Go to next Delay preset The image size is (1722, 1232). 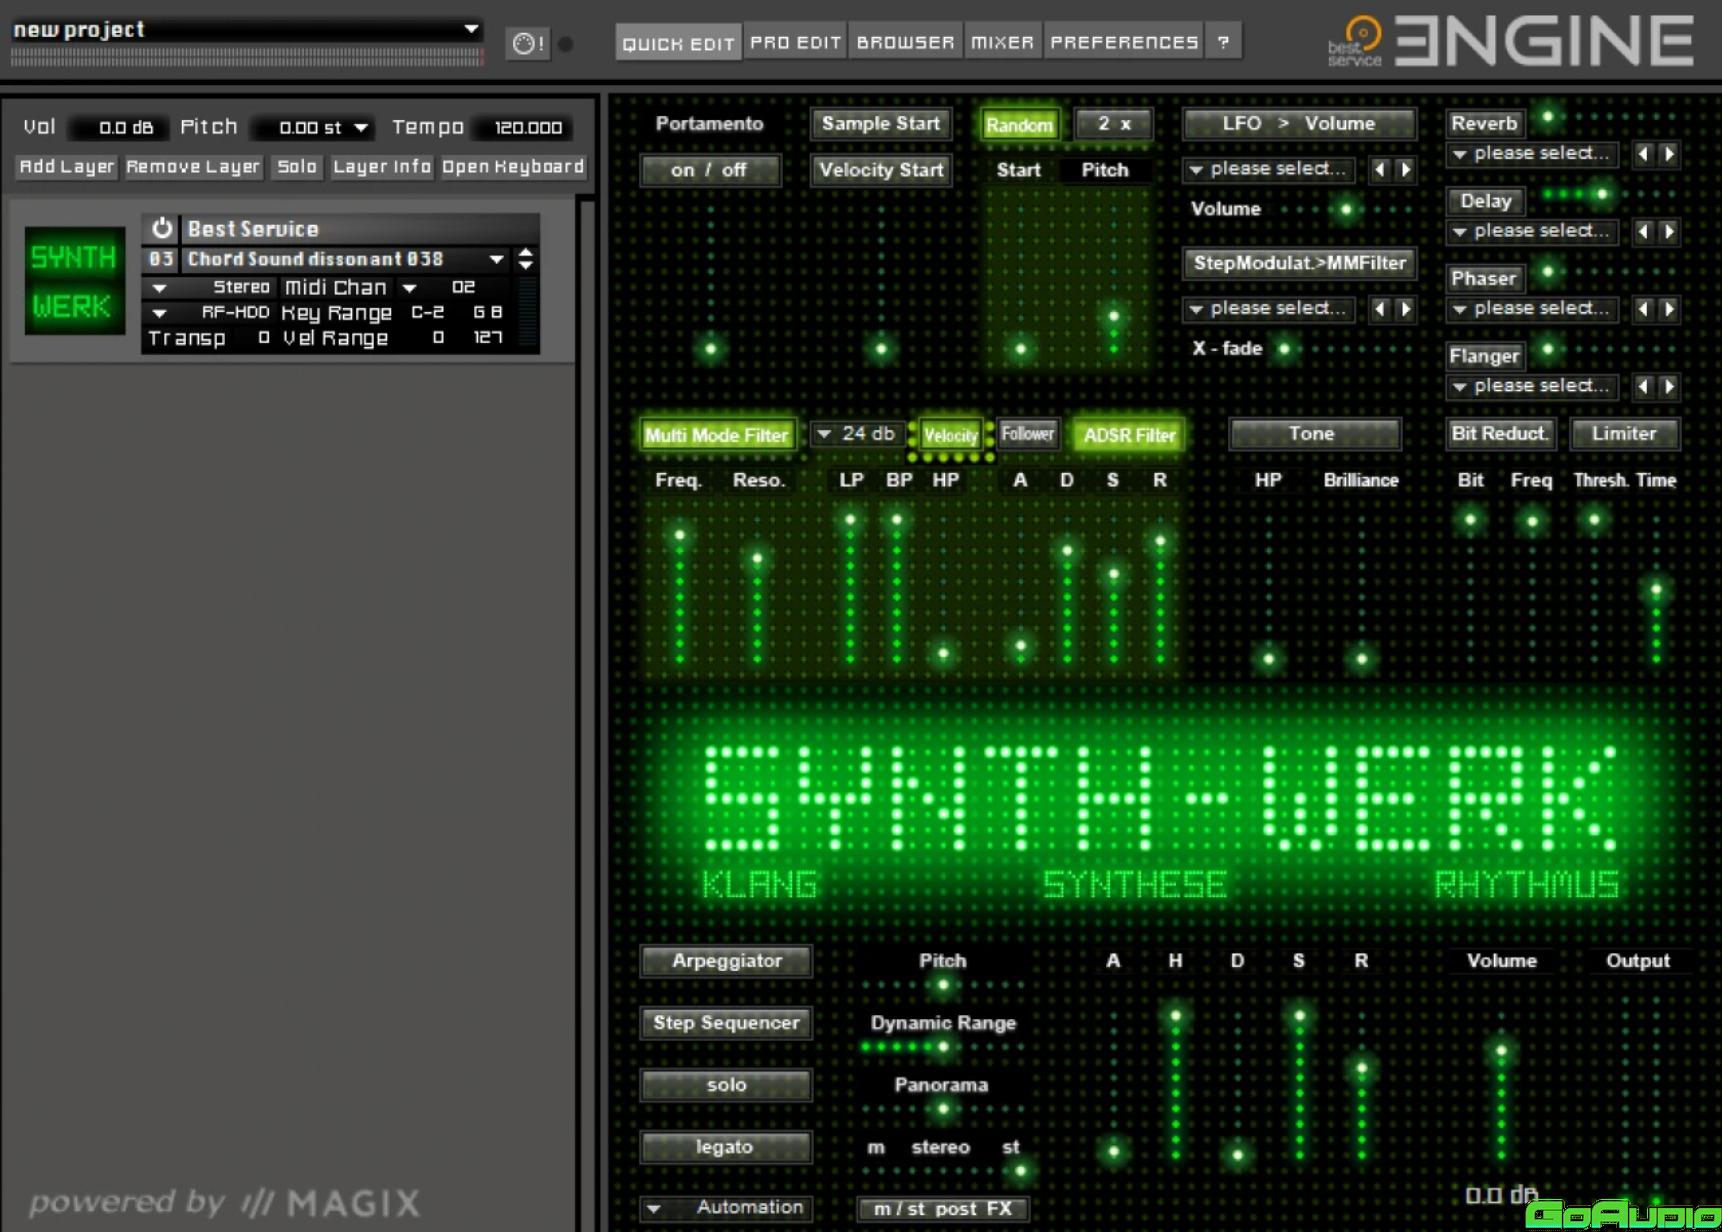1668,232
